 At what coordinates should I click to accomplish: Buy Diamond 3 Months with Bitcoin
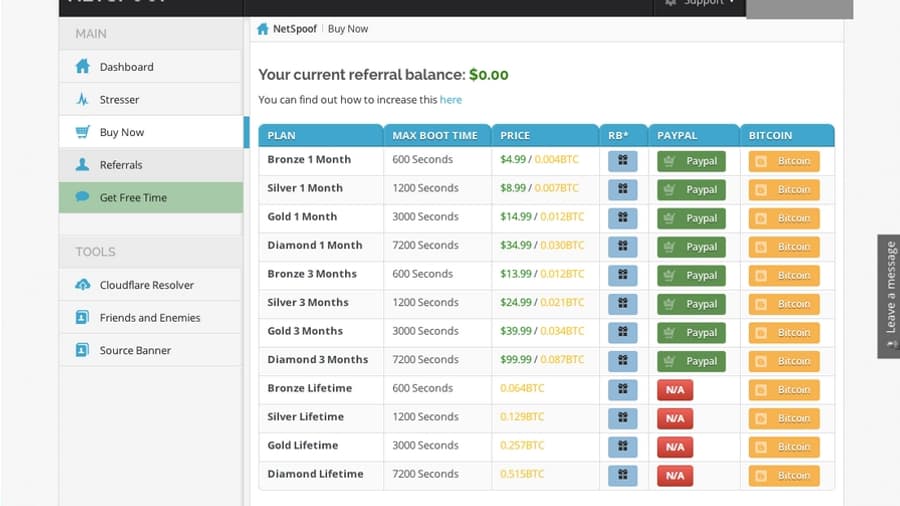(784, 361)
